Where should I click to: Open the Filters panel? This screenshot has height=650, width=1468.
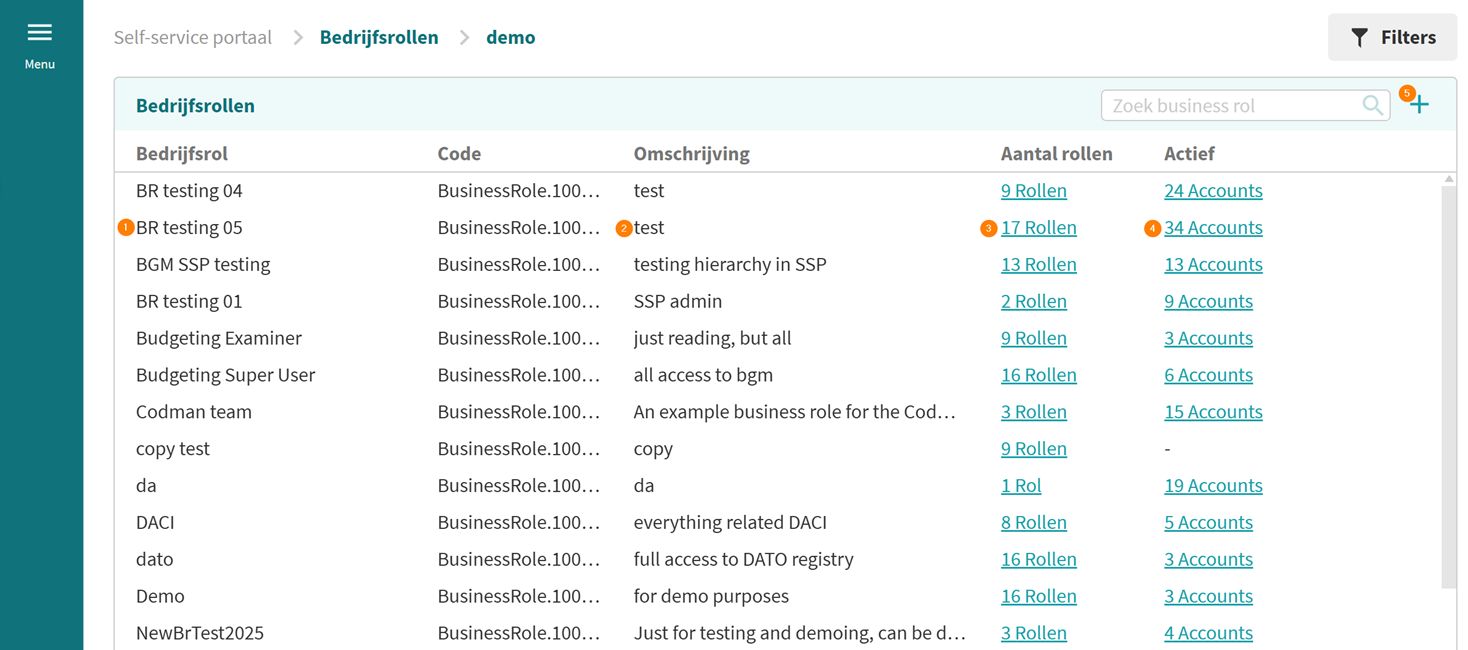pyautogui.click(x=1392, y=38)
